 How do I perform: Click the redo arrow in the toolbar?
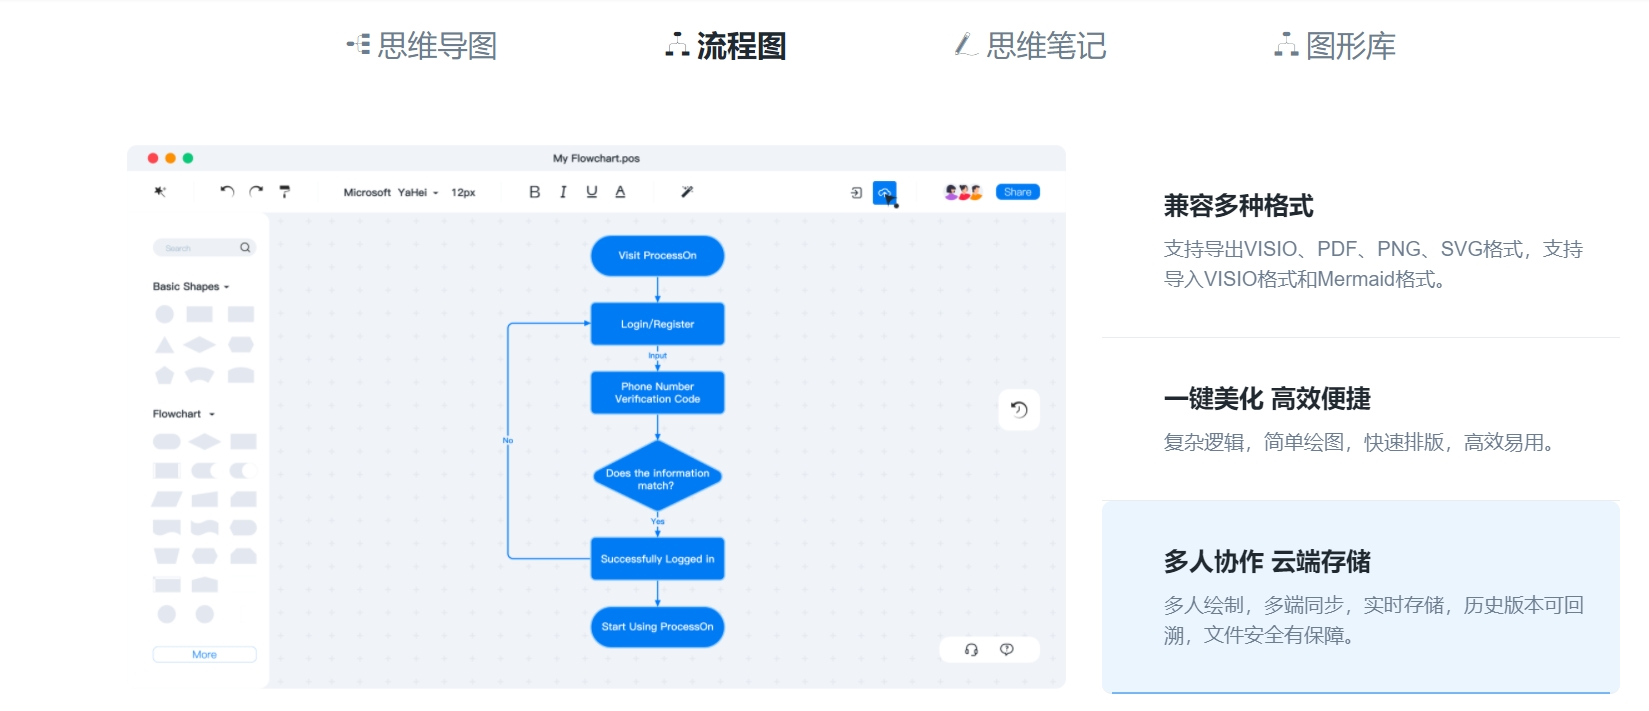[x=256, y=191]
